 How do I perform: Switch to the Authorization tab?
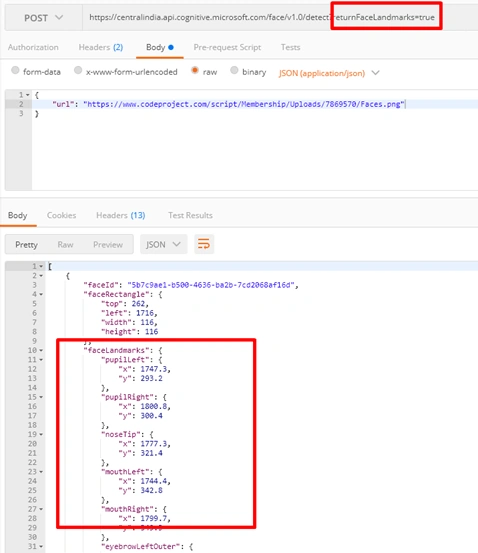tap(33, 47)
